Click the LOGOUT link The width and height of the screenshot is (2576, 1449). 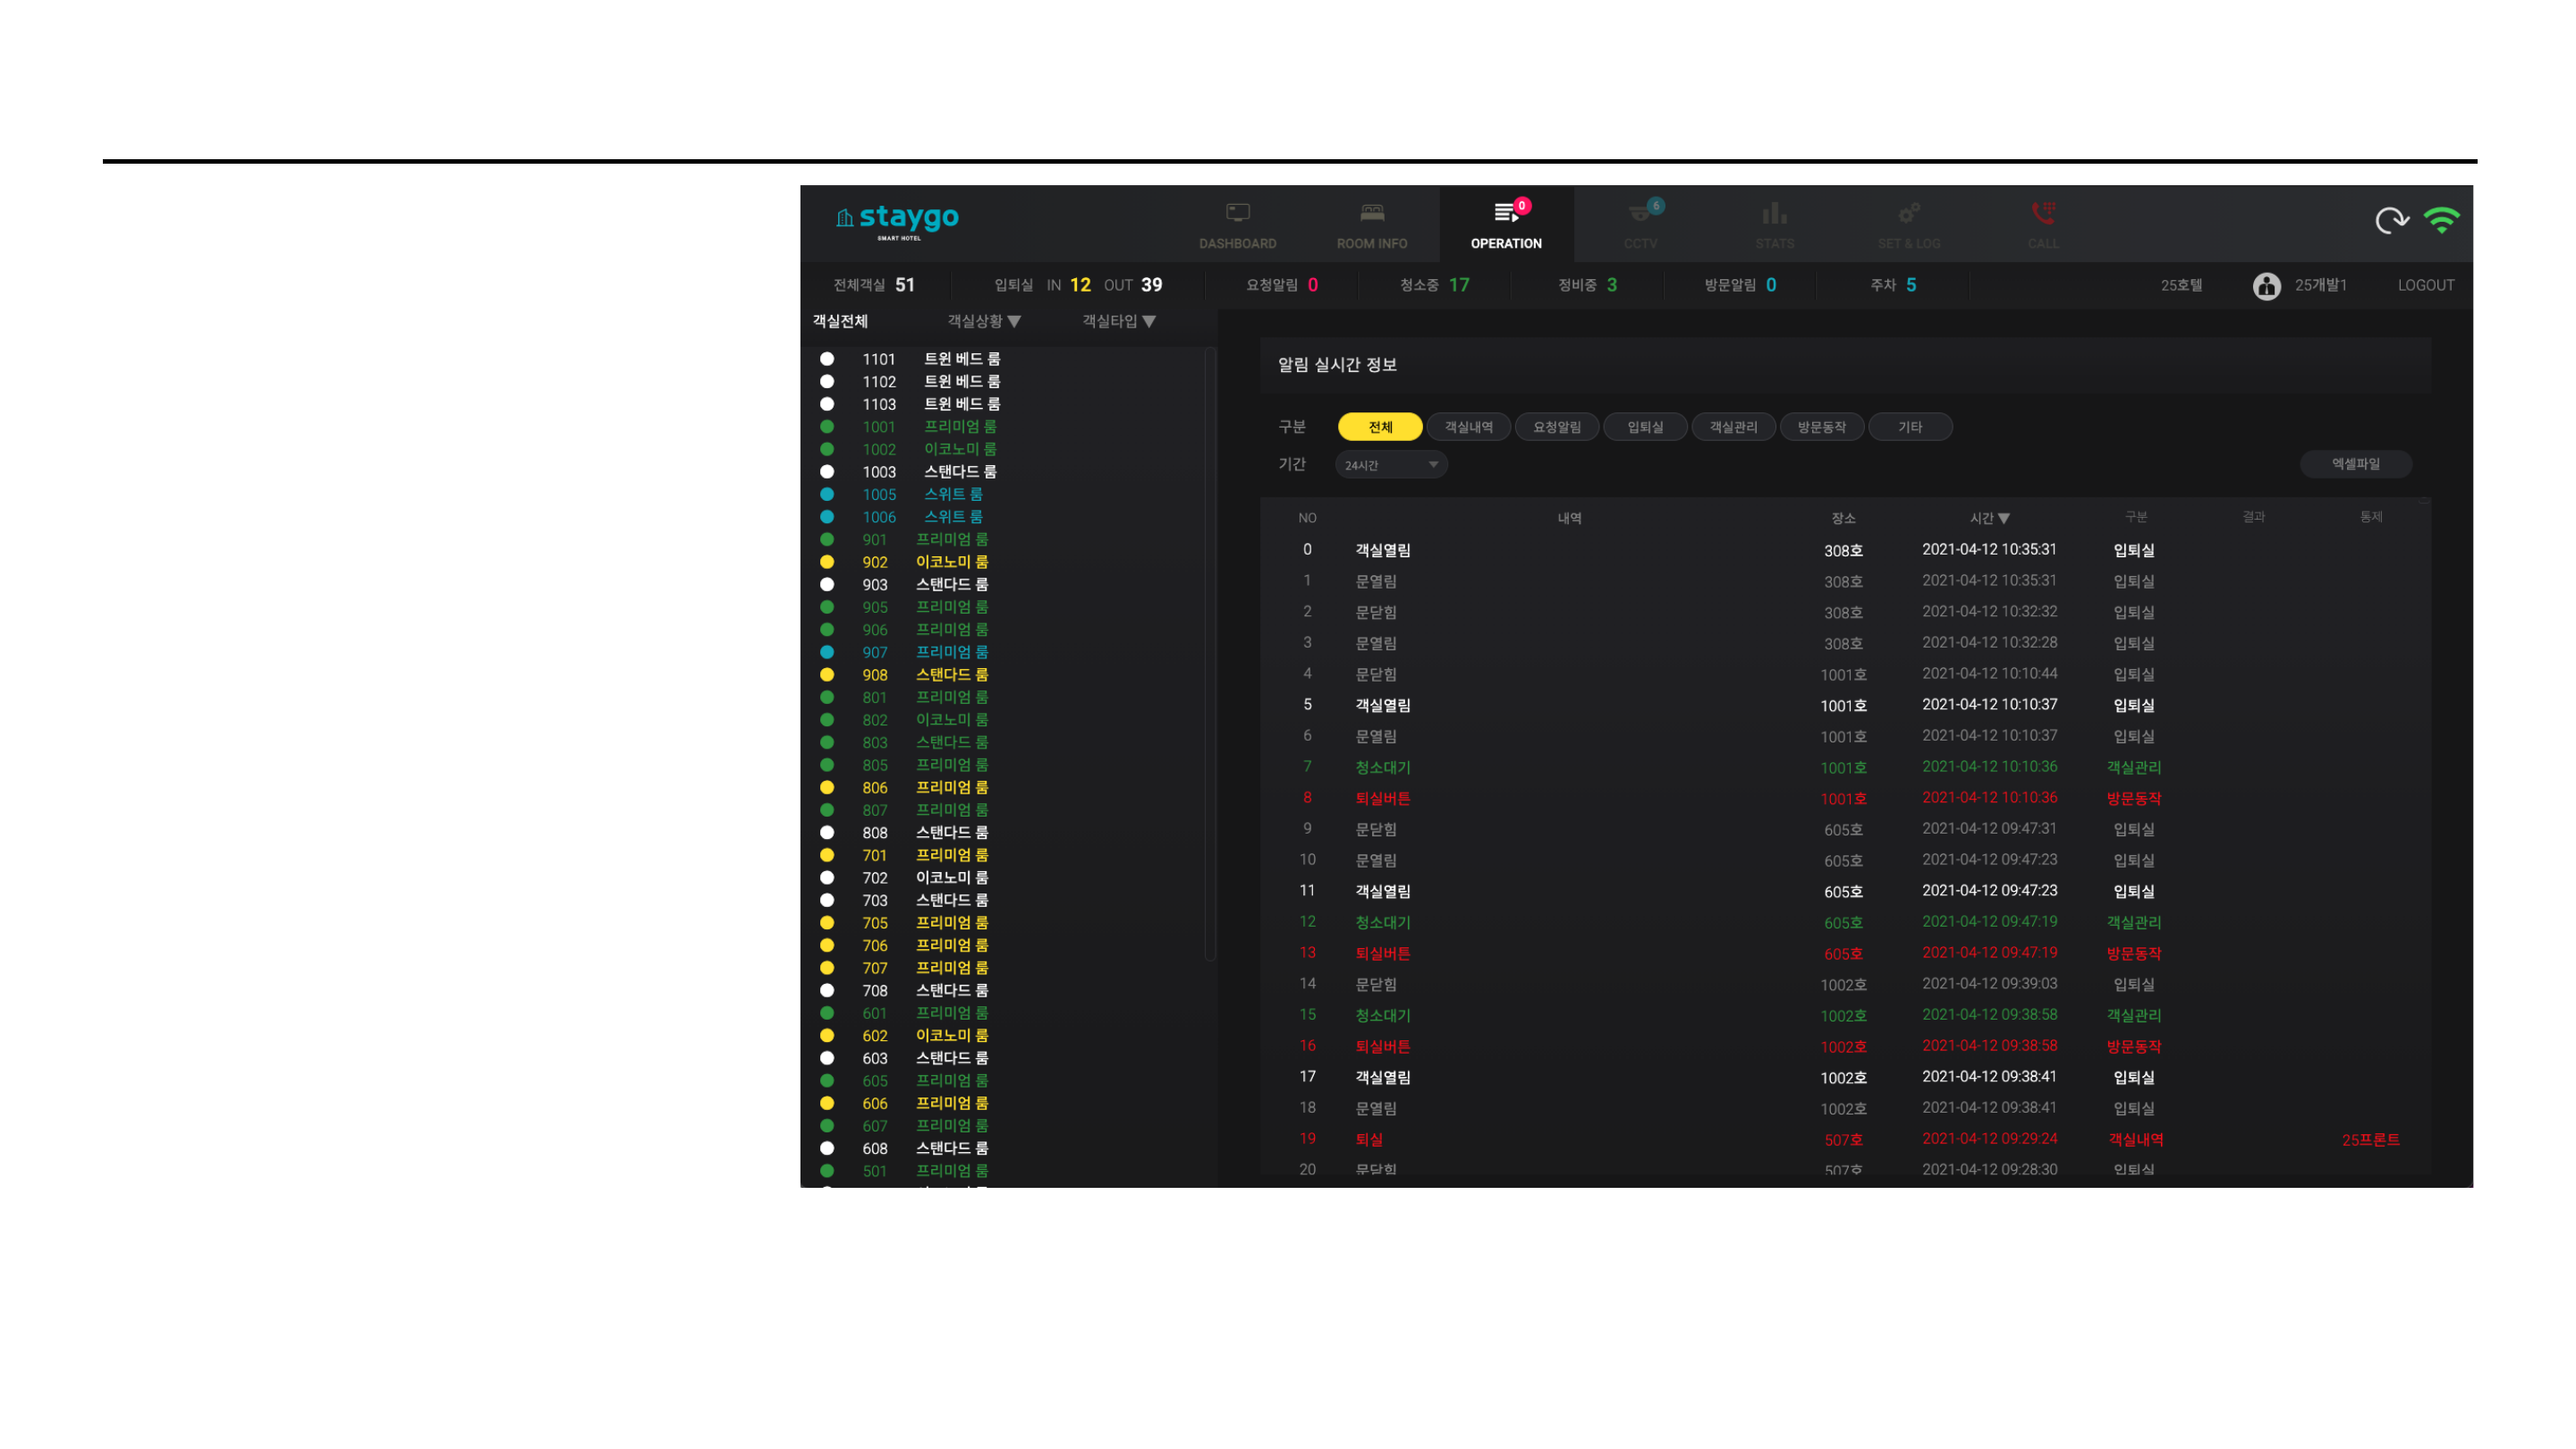pos(2425,286)
